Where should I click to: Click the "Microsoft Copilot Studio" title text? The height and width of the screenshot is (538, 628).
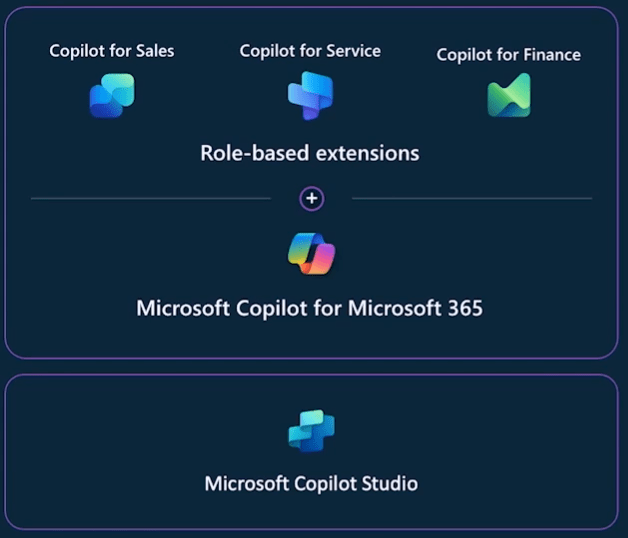pos(311,483)
